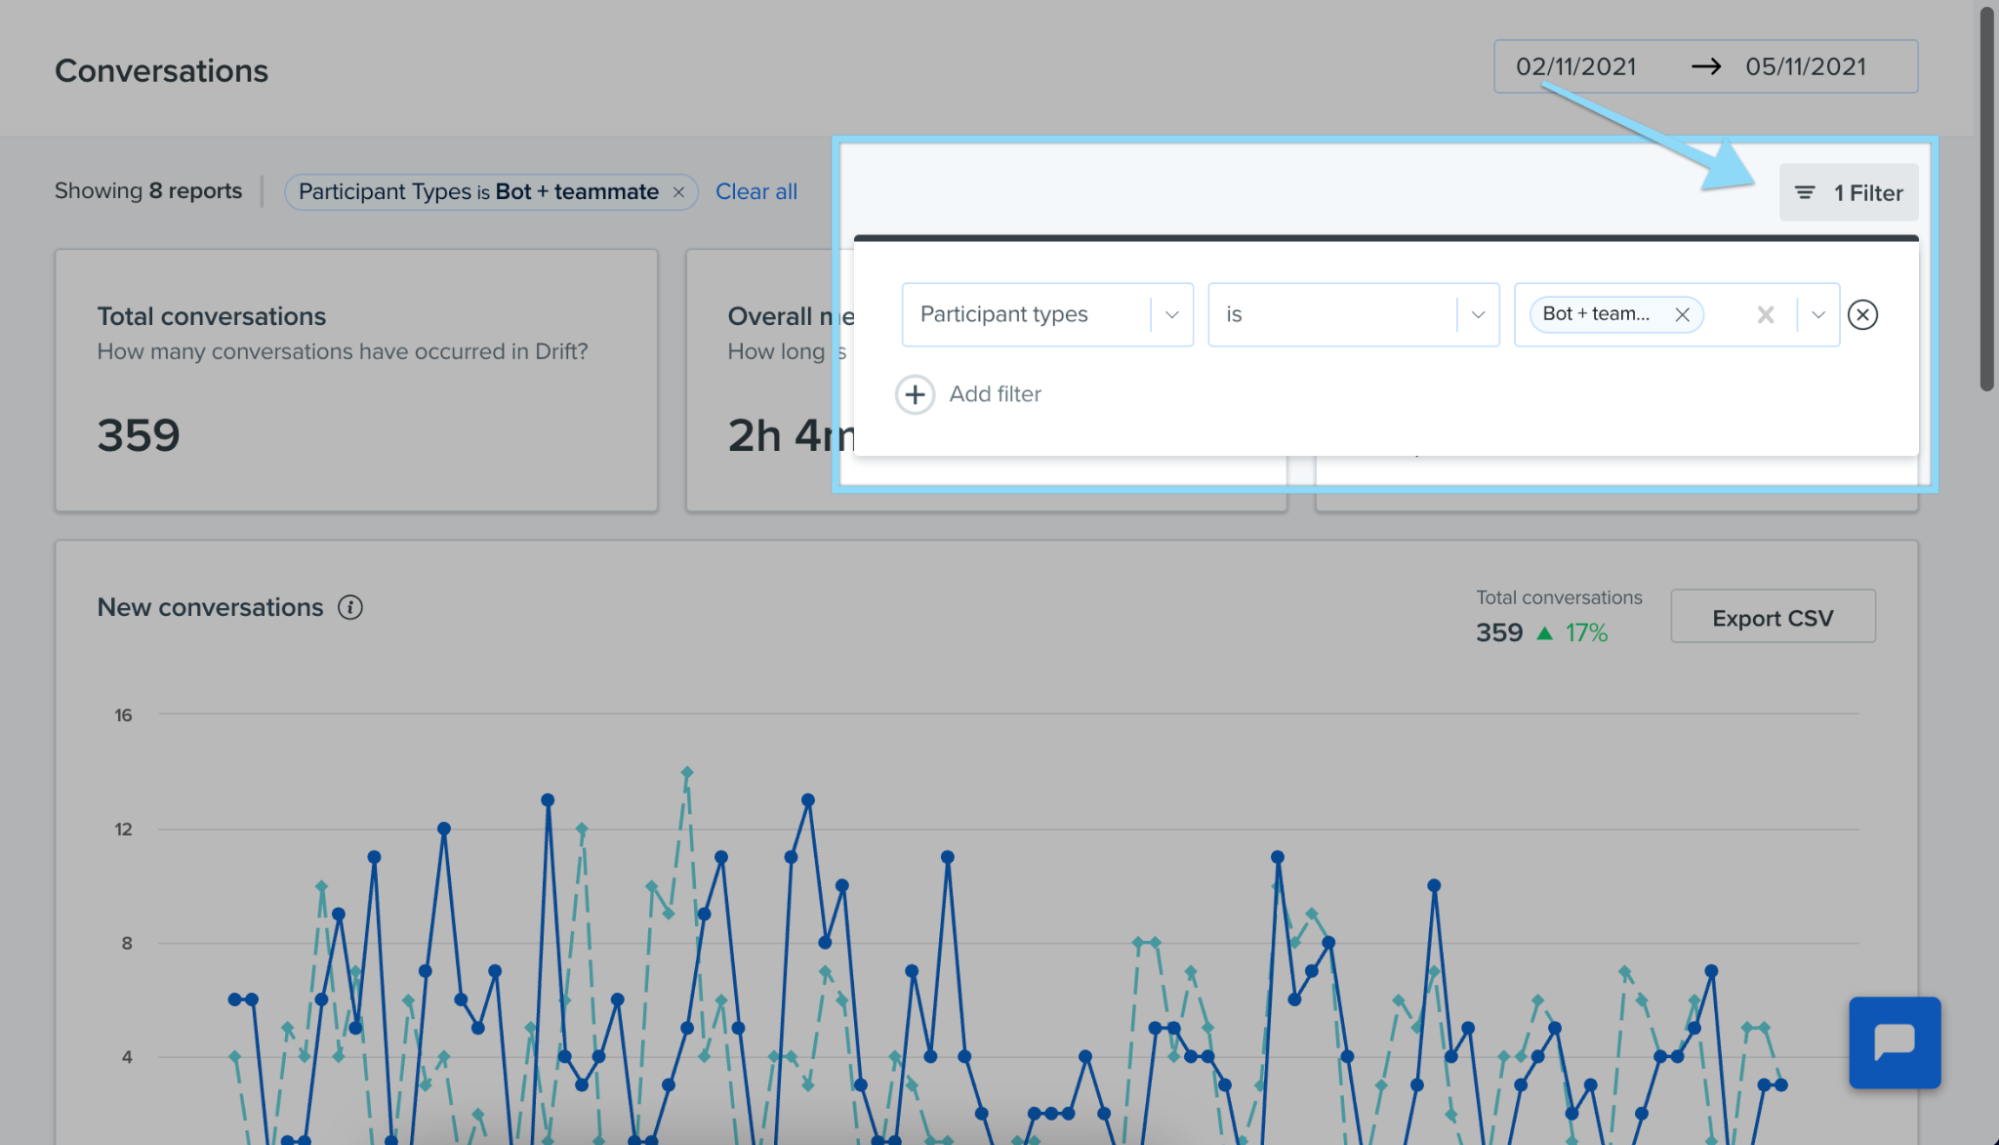Click the page vertical scrollbar
This screenshot has width=1999, height=1145.
coord(1987,200)
